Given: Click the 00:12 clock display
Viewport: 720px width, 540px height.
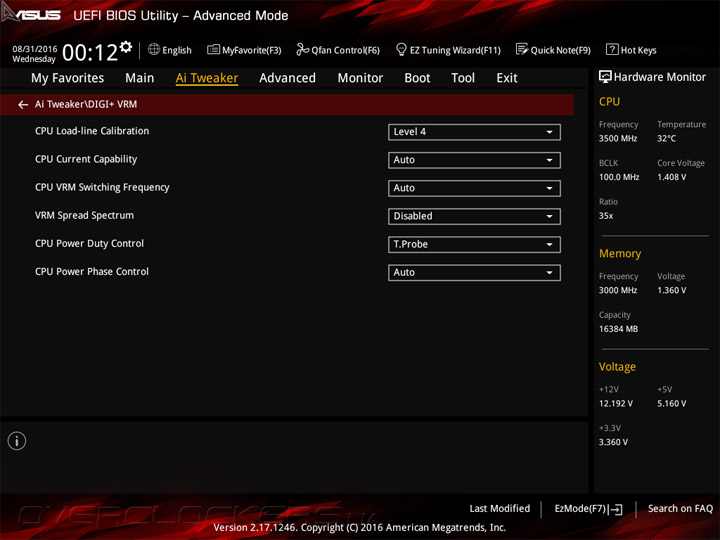Looking at the screenshot, I should click(90, 52).
